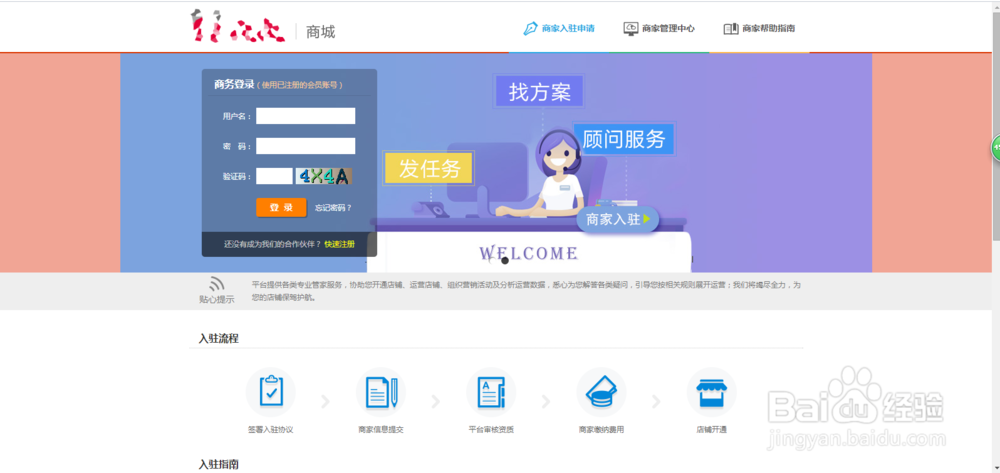1000x473 pixels.
Task: Refresh the captcha image 4X4A
Action: point(324,176)
